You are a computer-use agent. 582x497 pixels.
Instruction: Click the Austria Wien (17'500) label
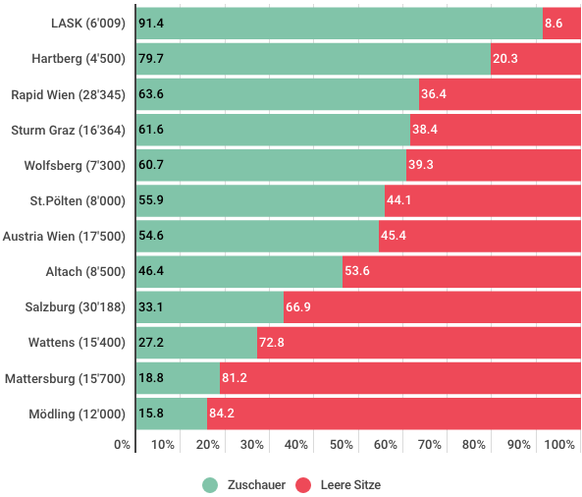pos(64,236)
